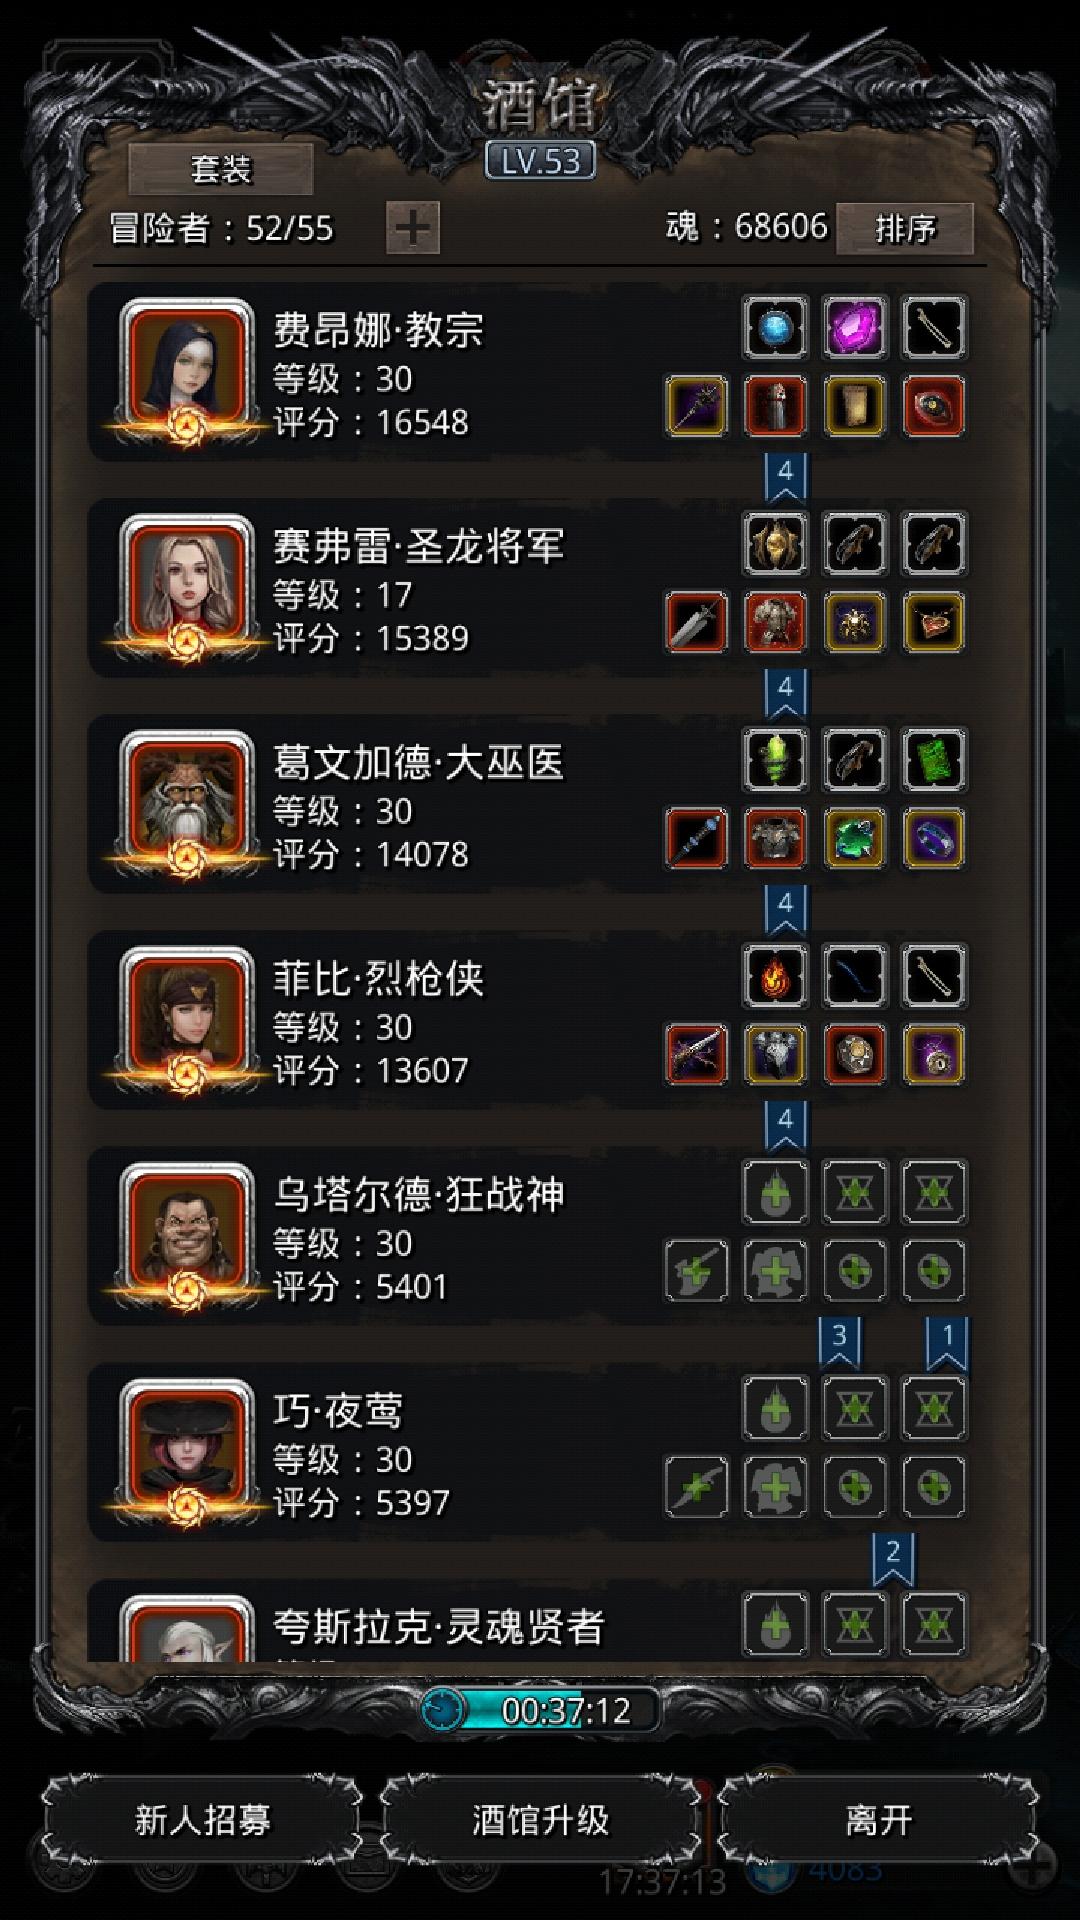Click 费昂娜·教宗's purple gem equipment icon

point(855,328)
